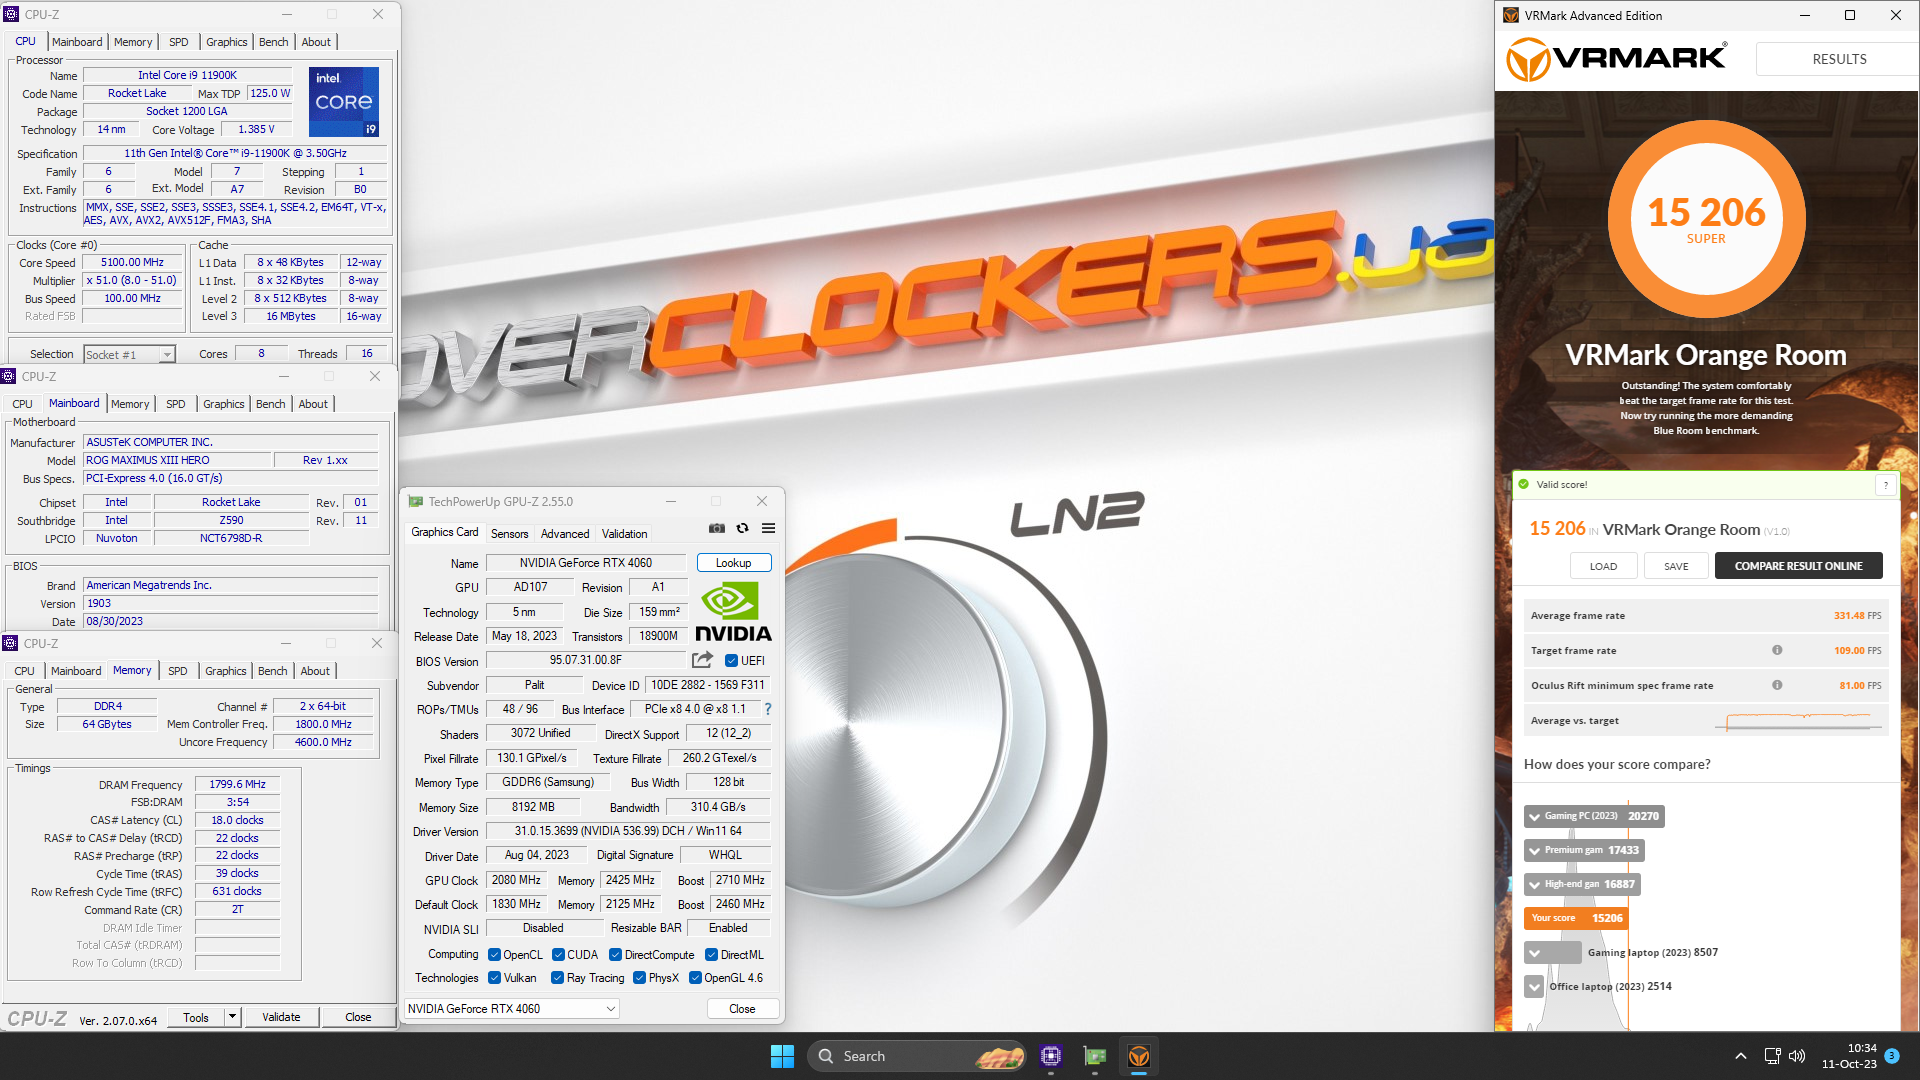Expand Gaming laptop (2023) comparison
Image resolution: width=1920 pixels, height=1080 pixels.
coord(1534,953)
